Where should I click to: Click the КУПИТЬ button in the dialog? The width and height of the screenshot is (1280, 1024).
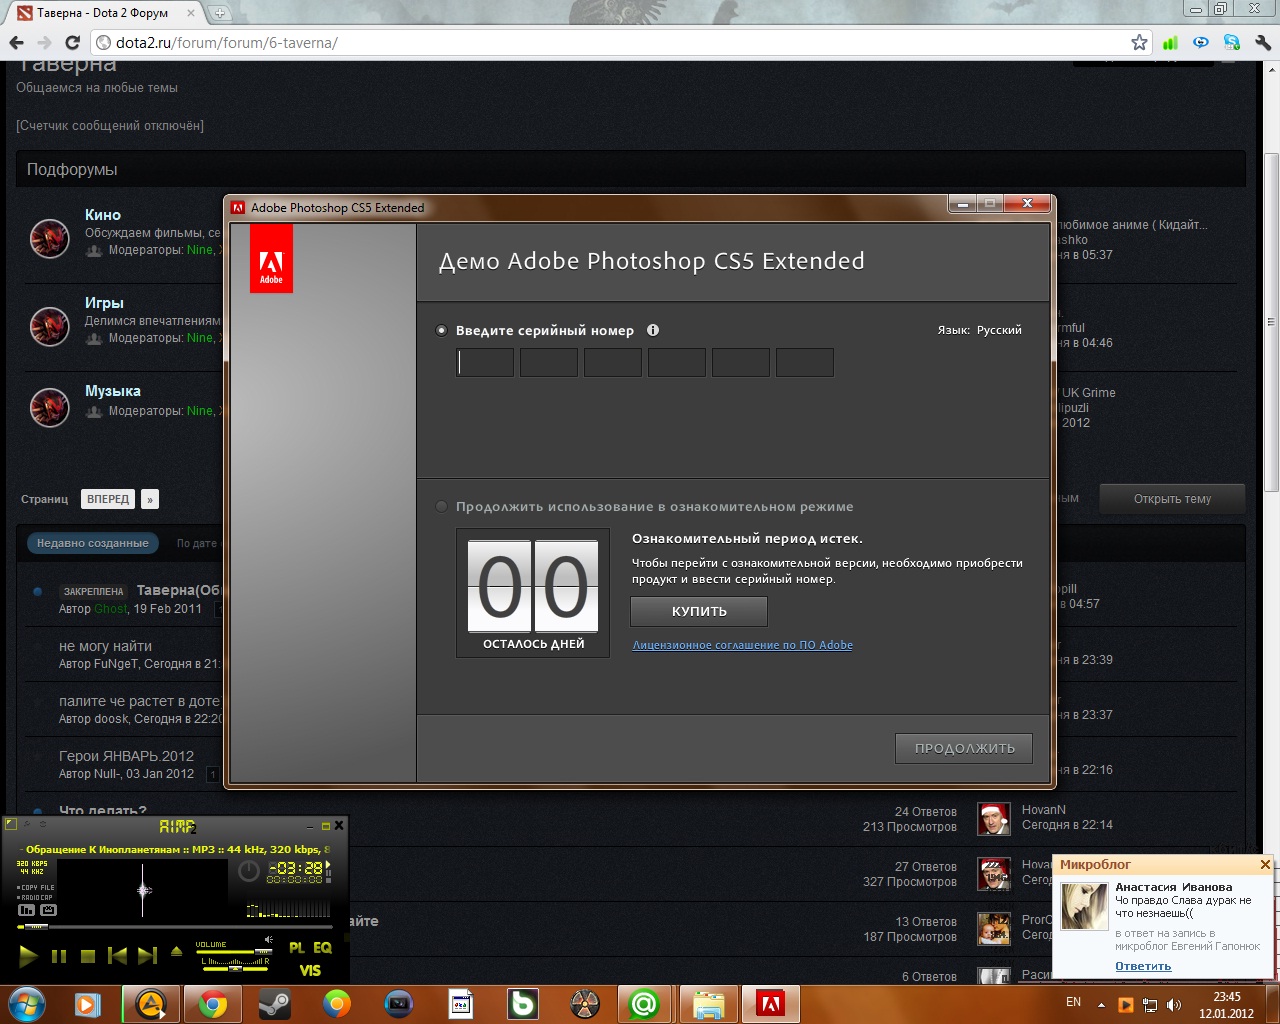point(699,611)
